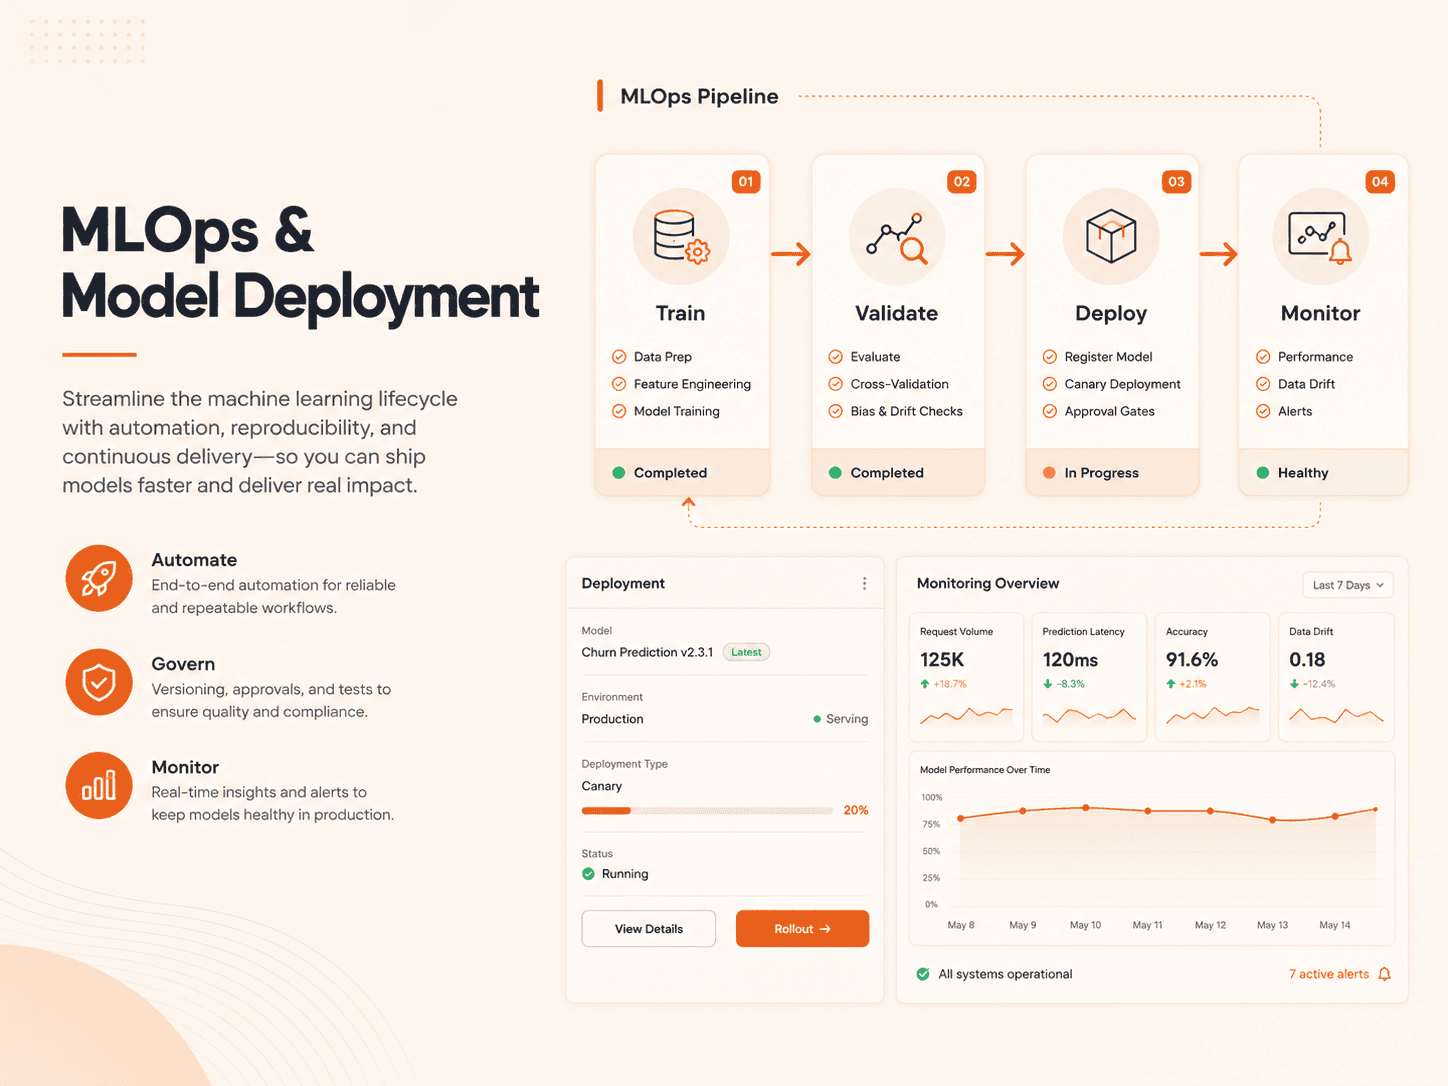Click the View Details button
Image resolution: width=1448 pixels, height=1086 pixels.
[x=649, y=929]
